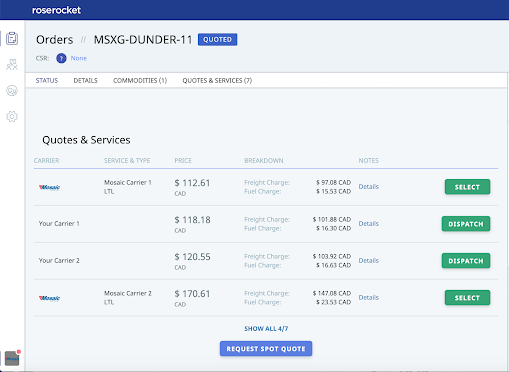Open Details for the $120.55 quote

click(x=369, y=261)
